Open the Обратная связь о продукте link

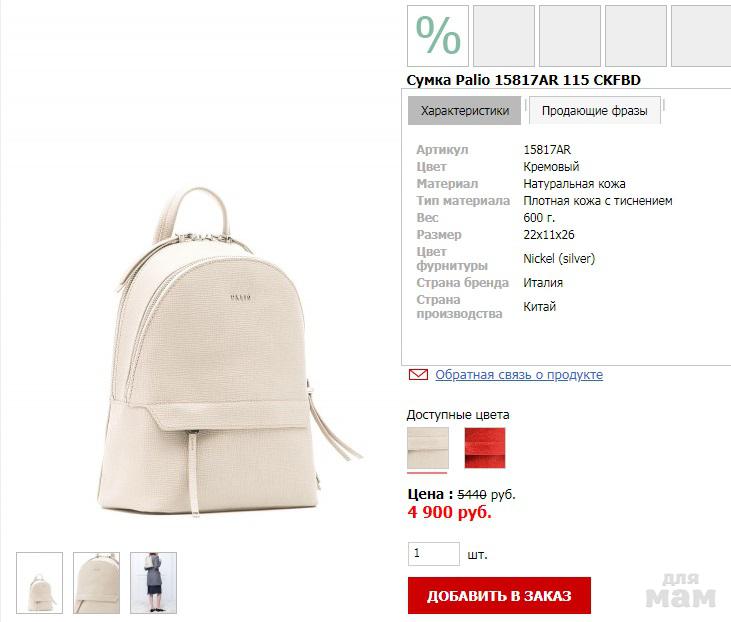coord(519,374)
